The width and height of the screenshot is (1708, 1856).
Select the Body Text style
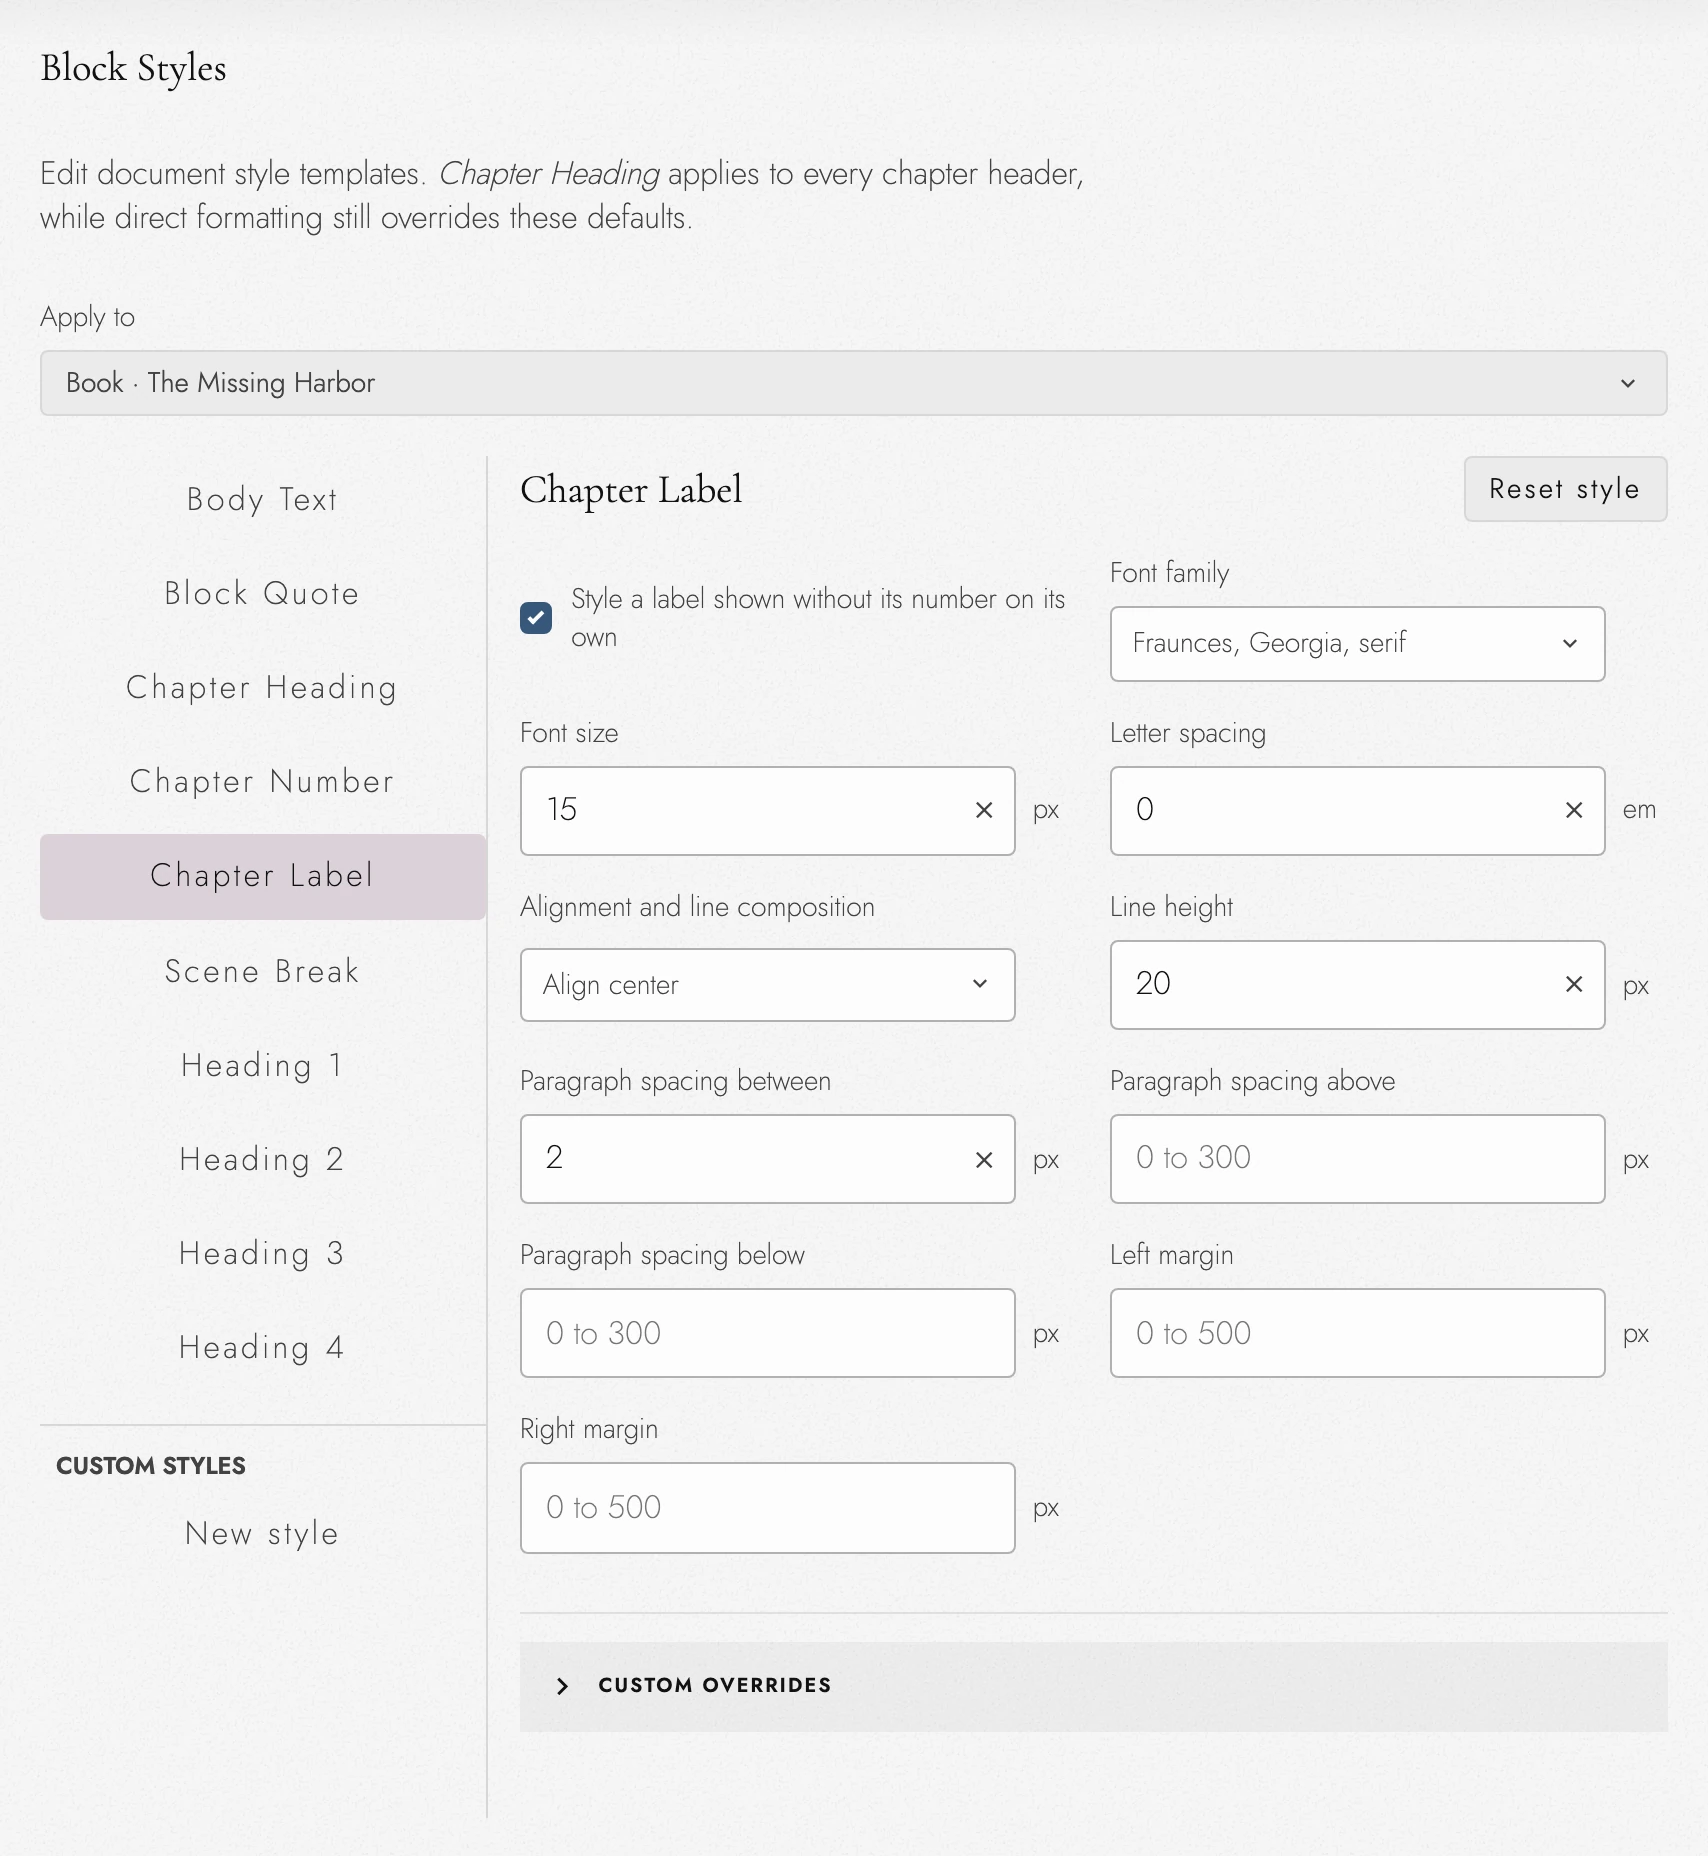click(262, 499)
